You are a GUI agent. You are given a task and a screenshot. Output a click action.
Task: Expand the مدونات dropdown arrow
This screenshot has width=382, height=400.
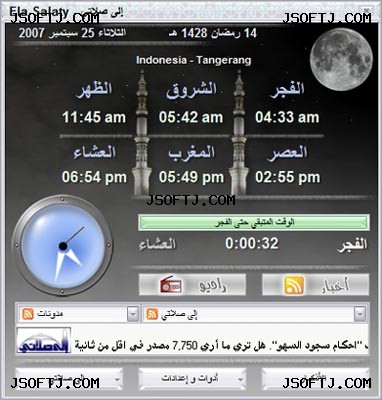point(133,314)
